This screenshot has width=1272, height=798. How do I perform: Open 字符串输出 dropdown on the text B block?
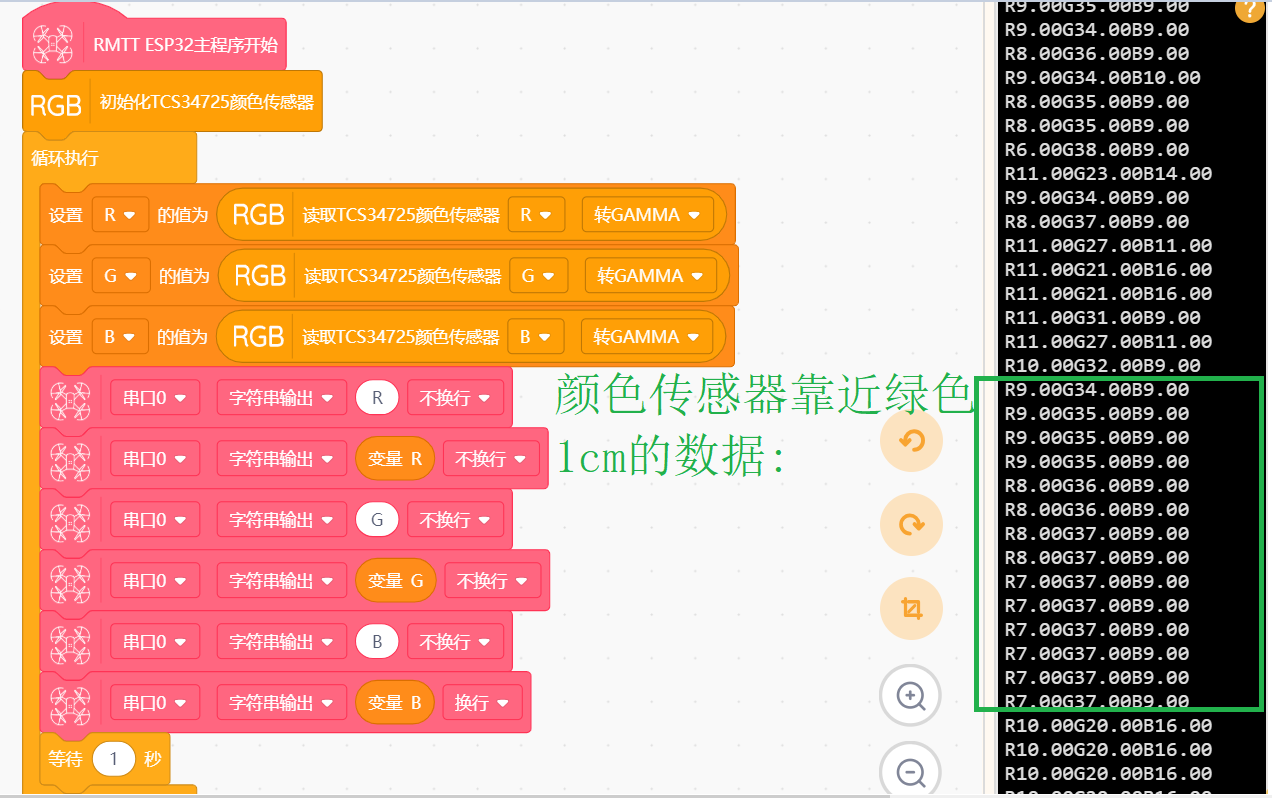281,642
